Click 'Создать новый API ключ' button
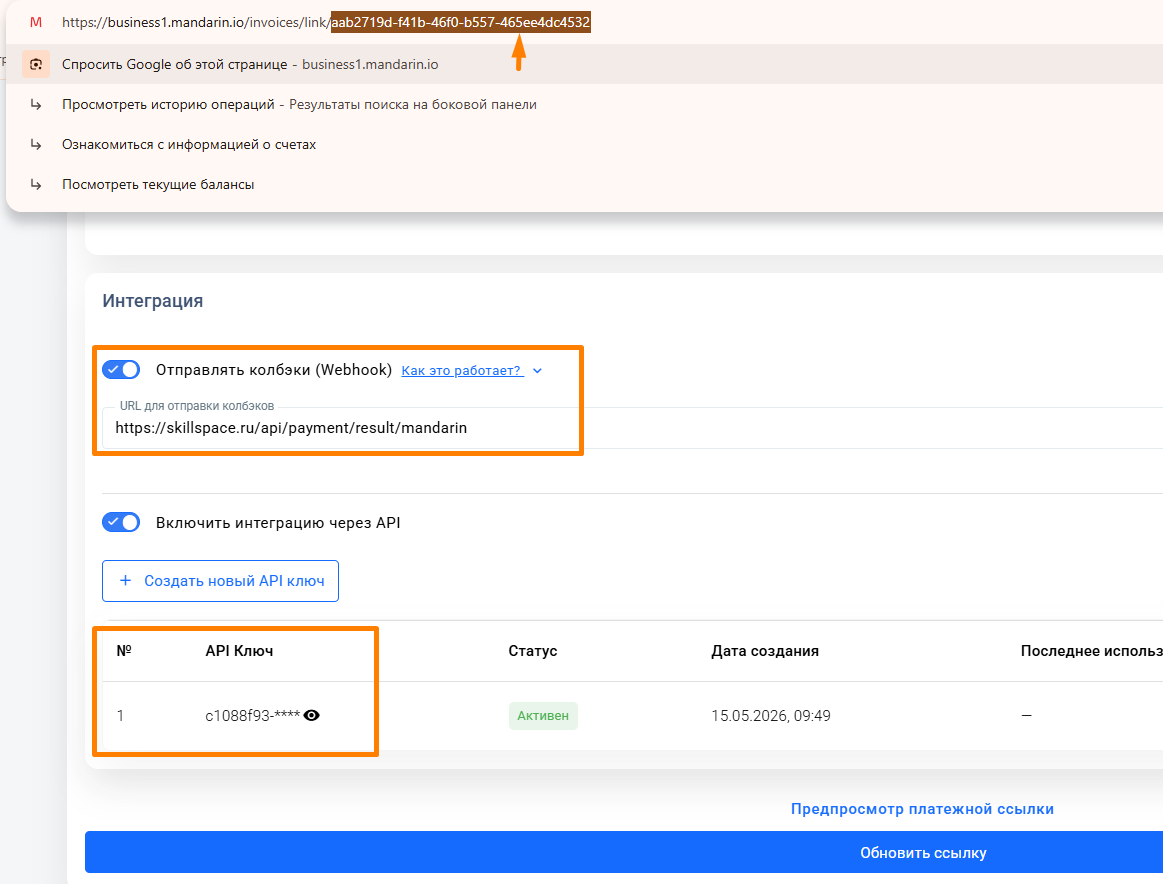1163x884 pixels. click(220, 581)
